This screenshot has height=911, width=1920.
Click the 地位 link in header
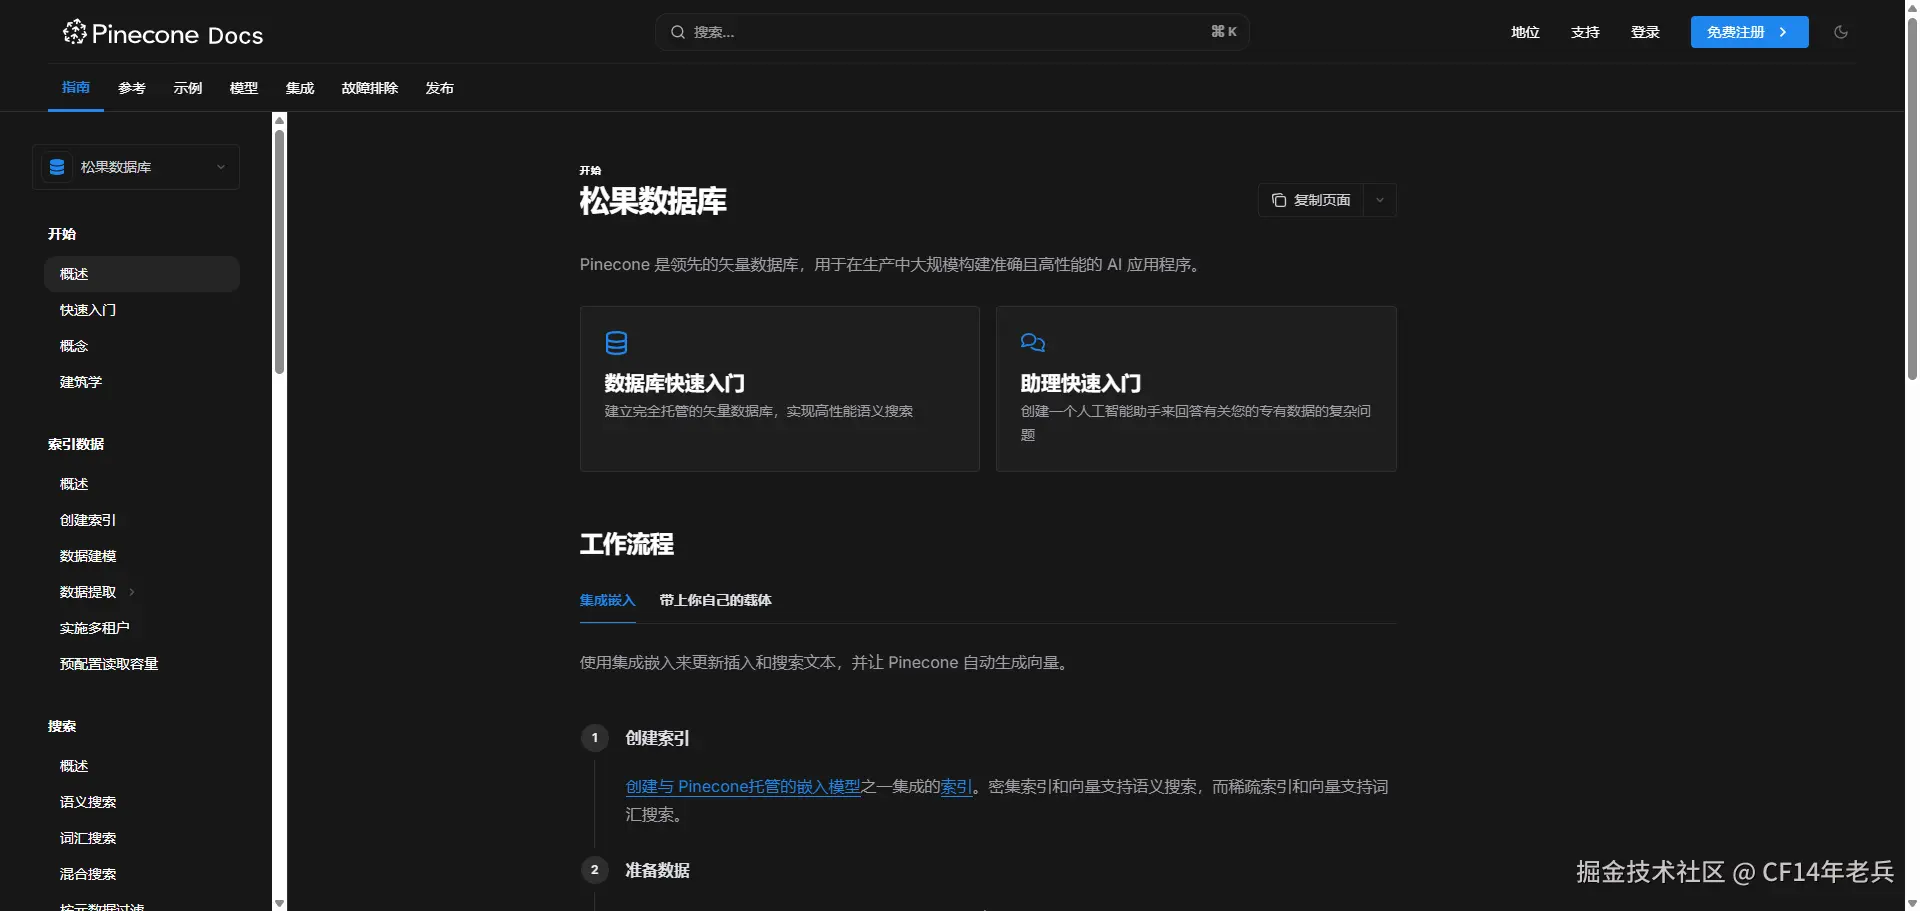1525,32
